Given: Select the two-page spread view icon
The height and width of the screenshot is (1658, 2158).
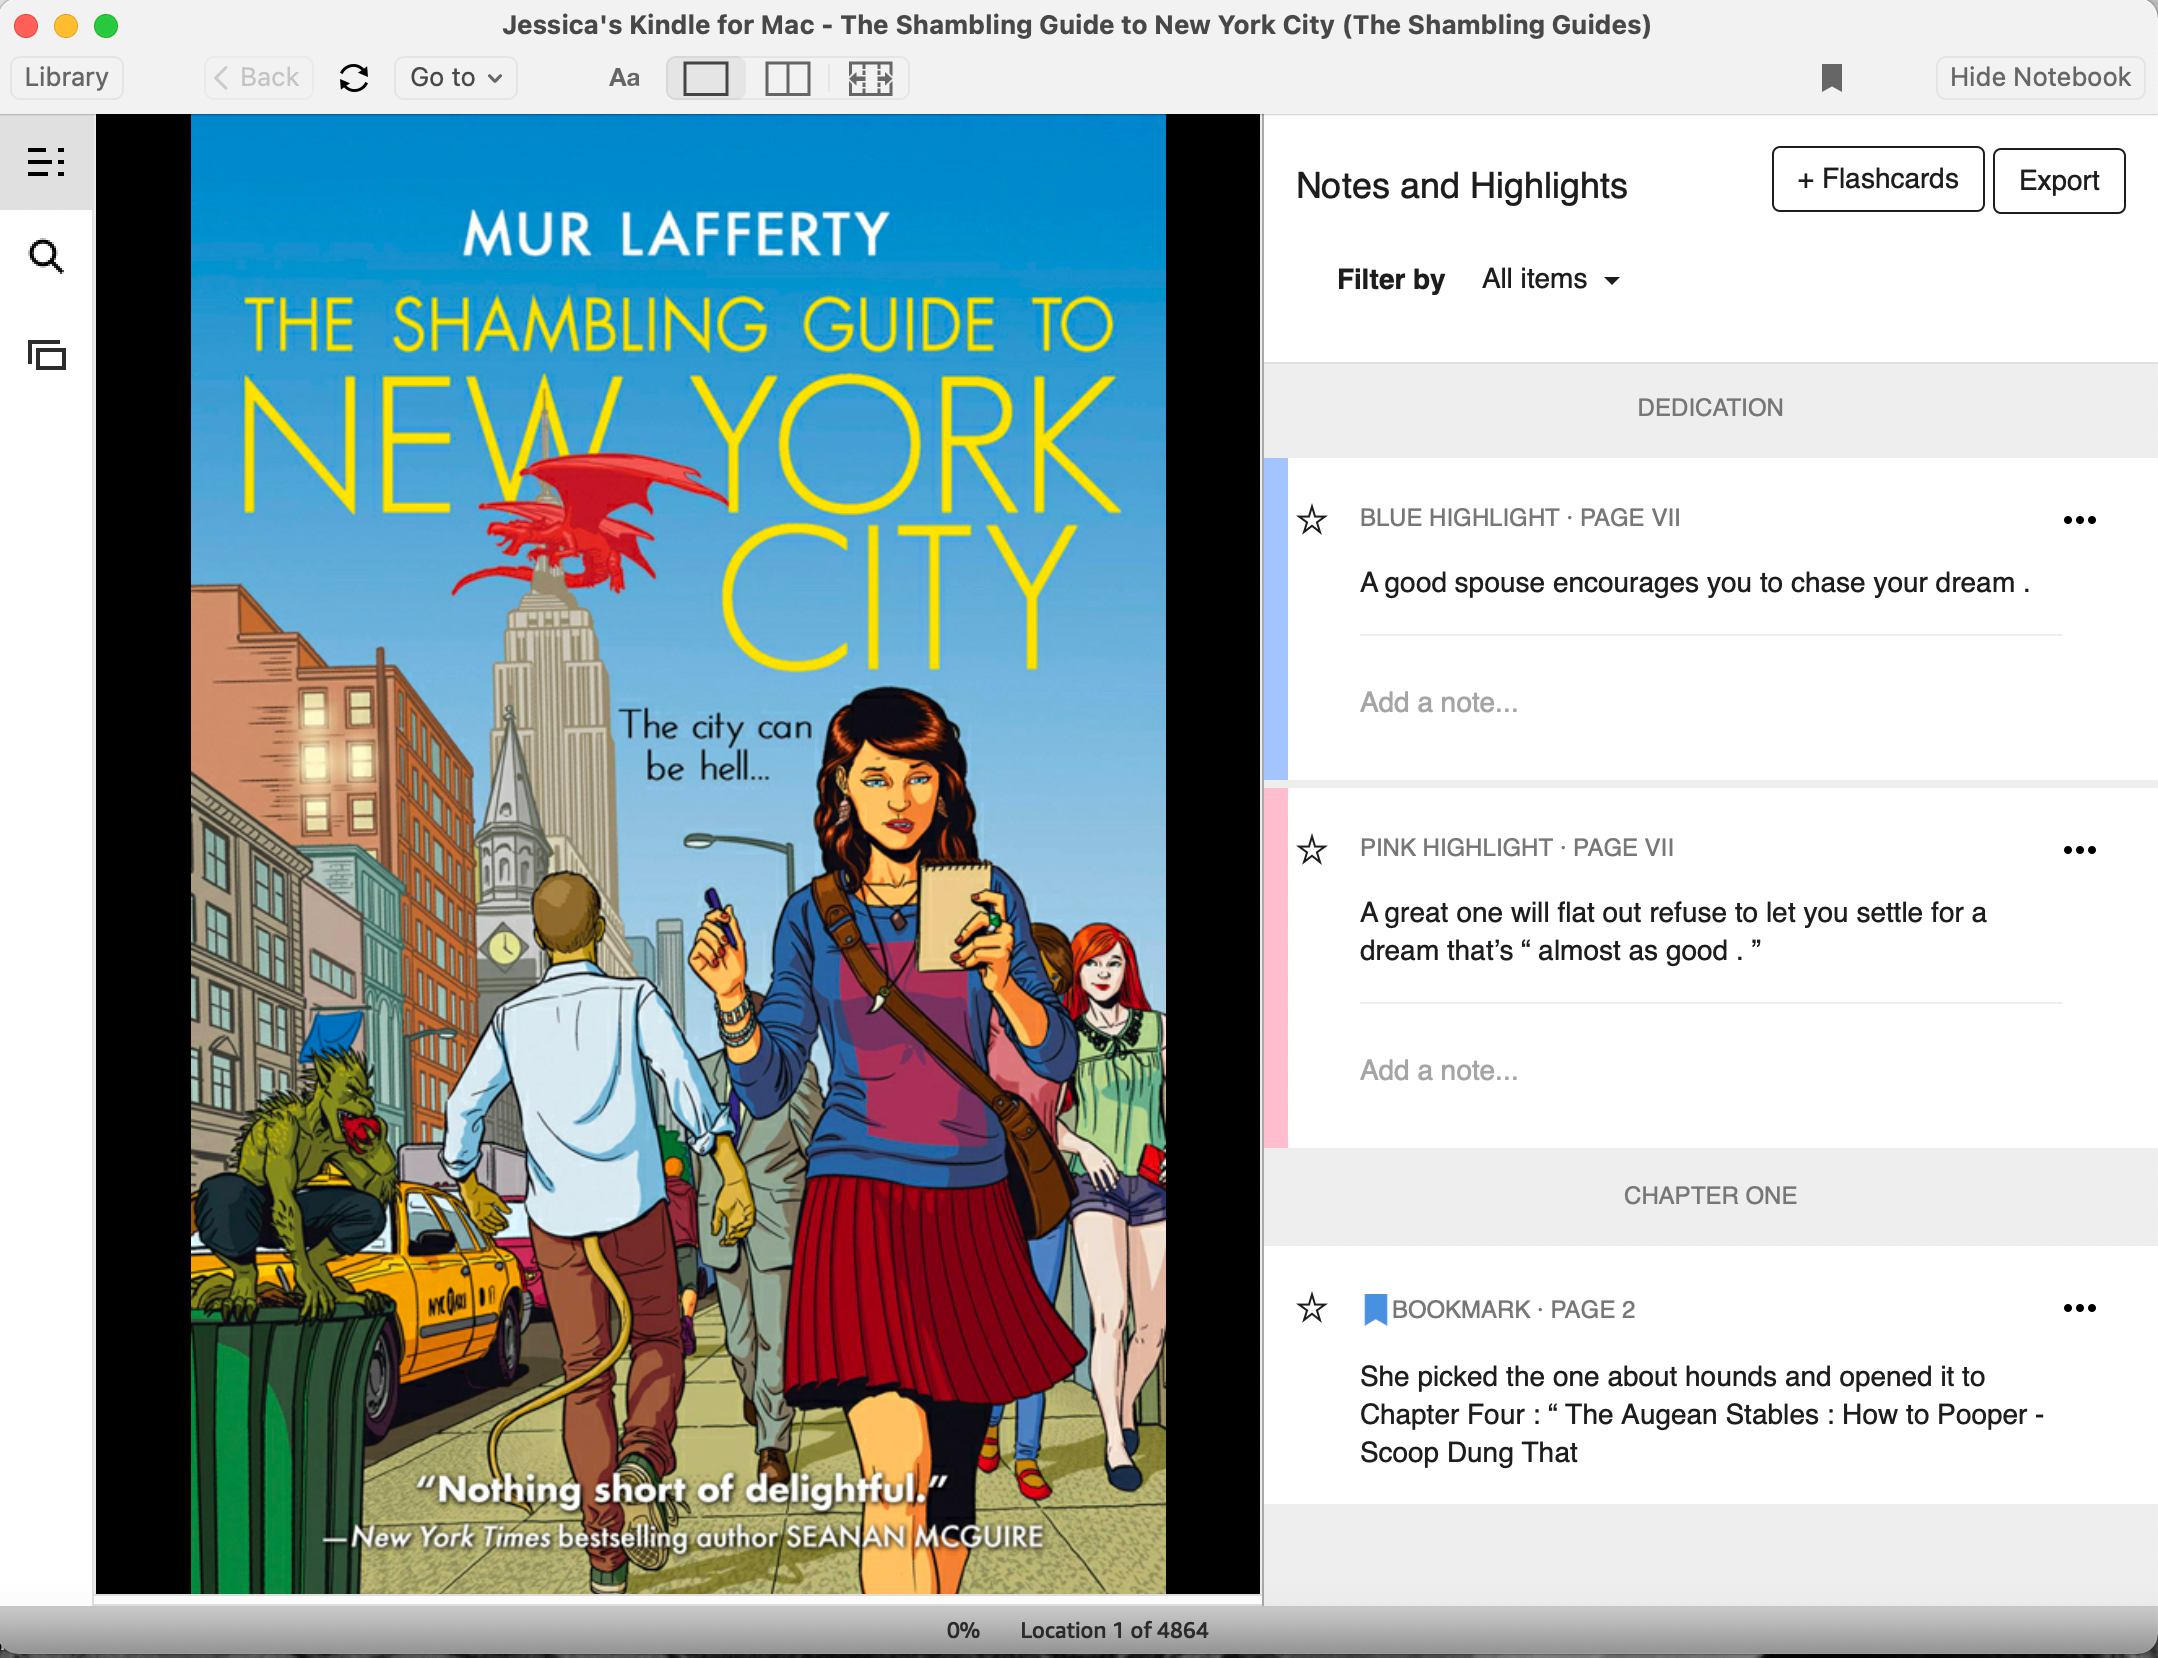Looking at the screenshot, I should click(x=787, y=77).
